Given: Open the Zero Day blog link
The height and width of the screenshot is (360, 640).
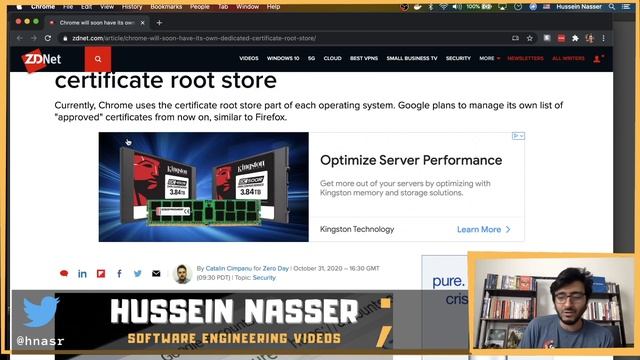Looking at the screenshot, I should tap(276, 269).
